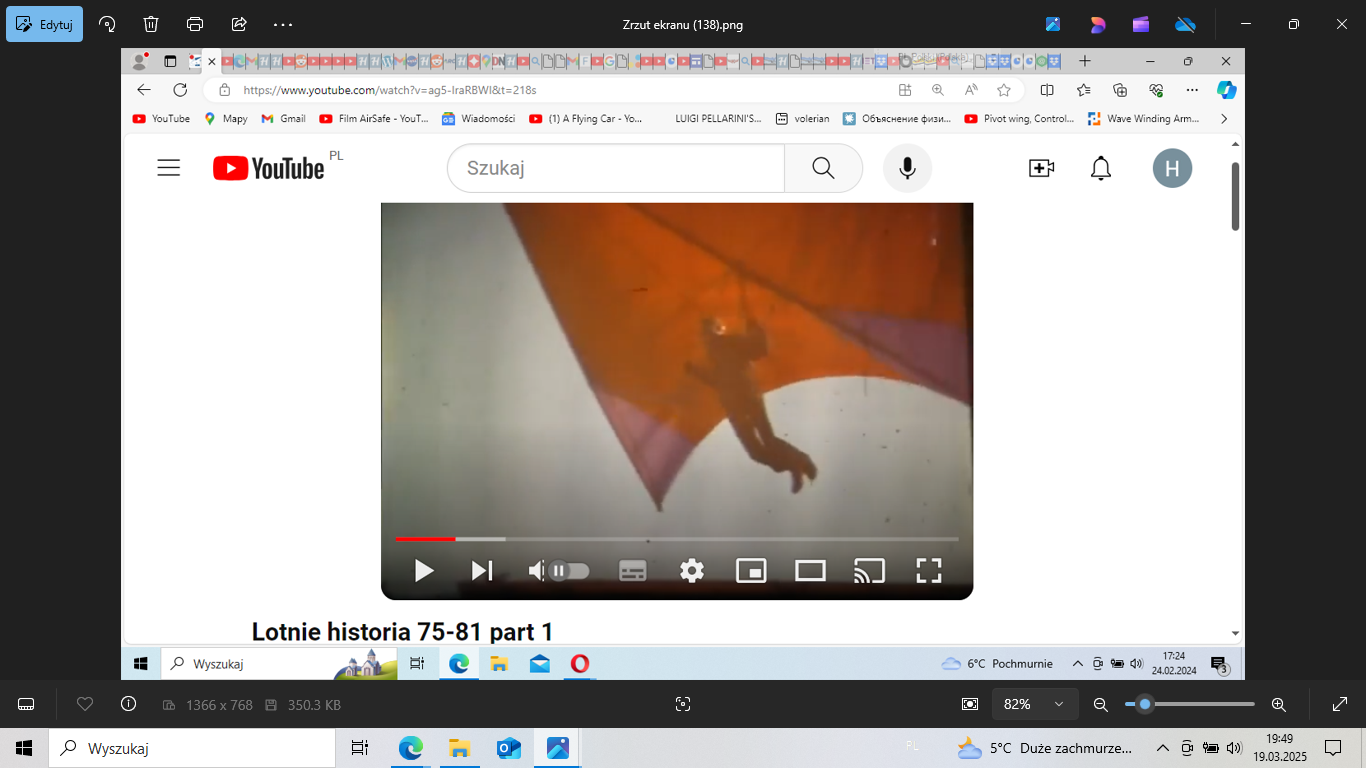Print the image via the printer icon
Viewport: 1366px width, 768px height.
195,24
